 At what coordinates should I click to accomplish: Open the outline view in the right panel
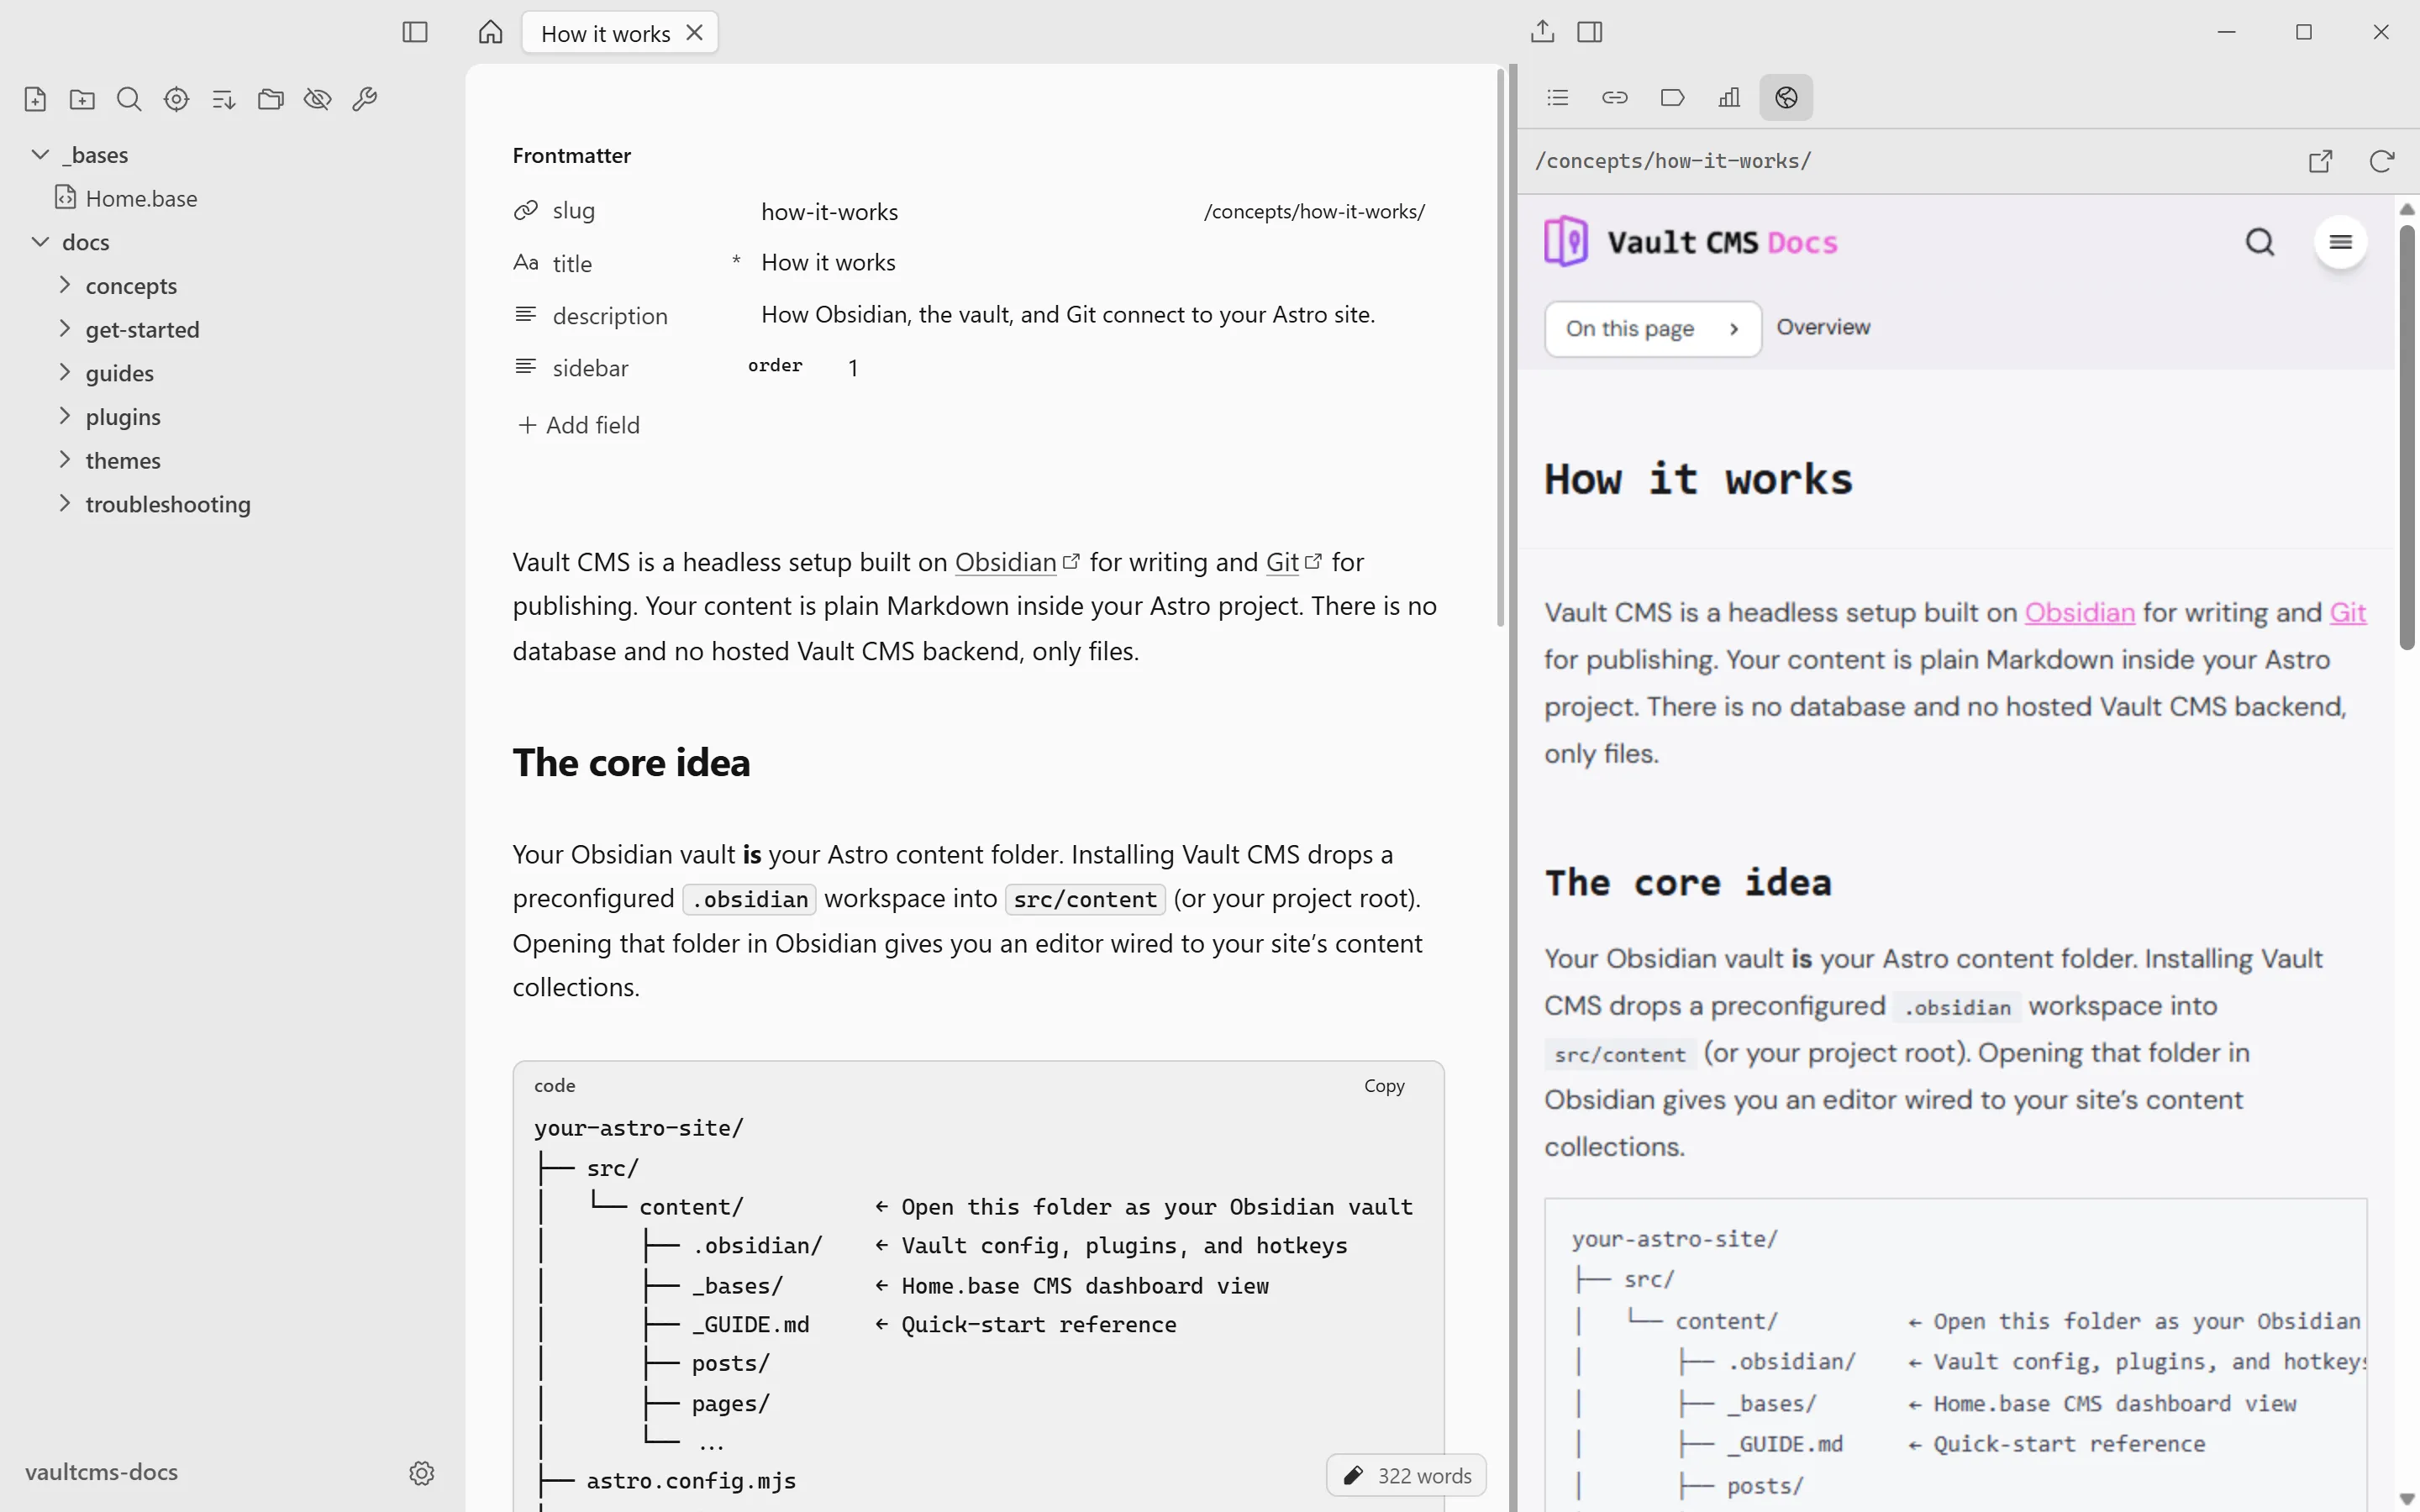(x=1558, y=97)
